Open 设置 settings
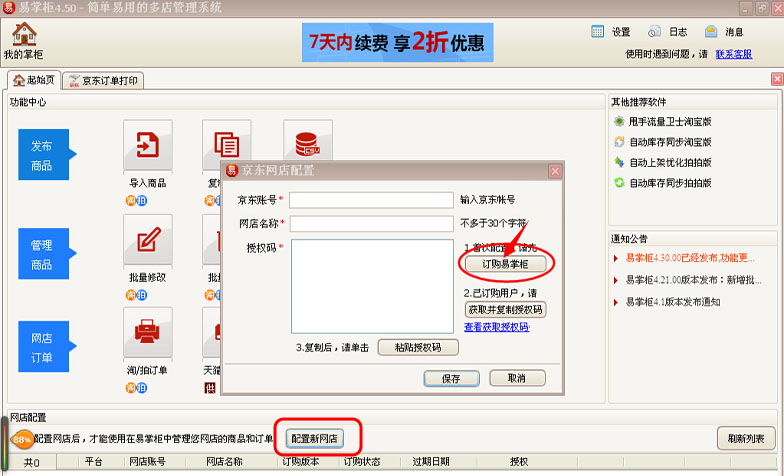784x476 pixels. (x=610, y=32)
